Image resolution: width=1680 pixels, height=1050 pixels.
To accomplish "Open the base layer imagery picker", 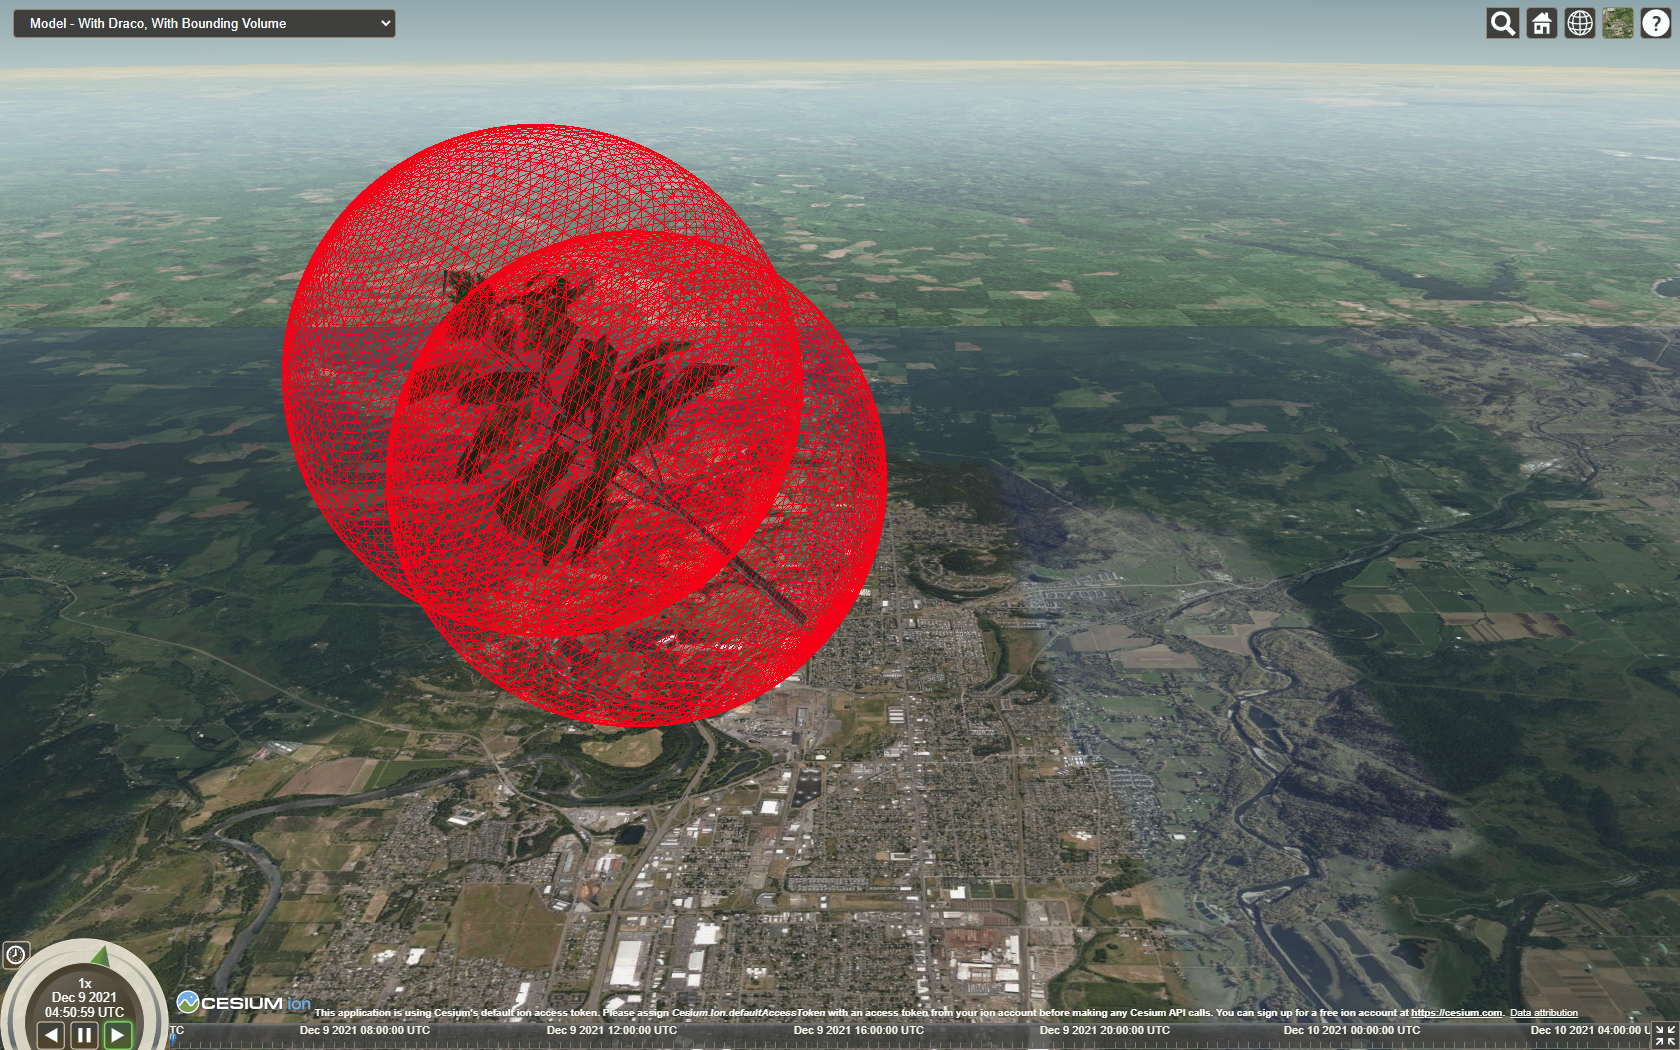I will pos(1617,23).
